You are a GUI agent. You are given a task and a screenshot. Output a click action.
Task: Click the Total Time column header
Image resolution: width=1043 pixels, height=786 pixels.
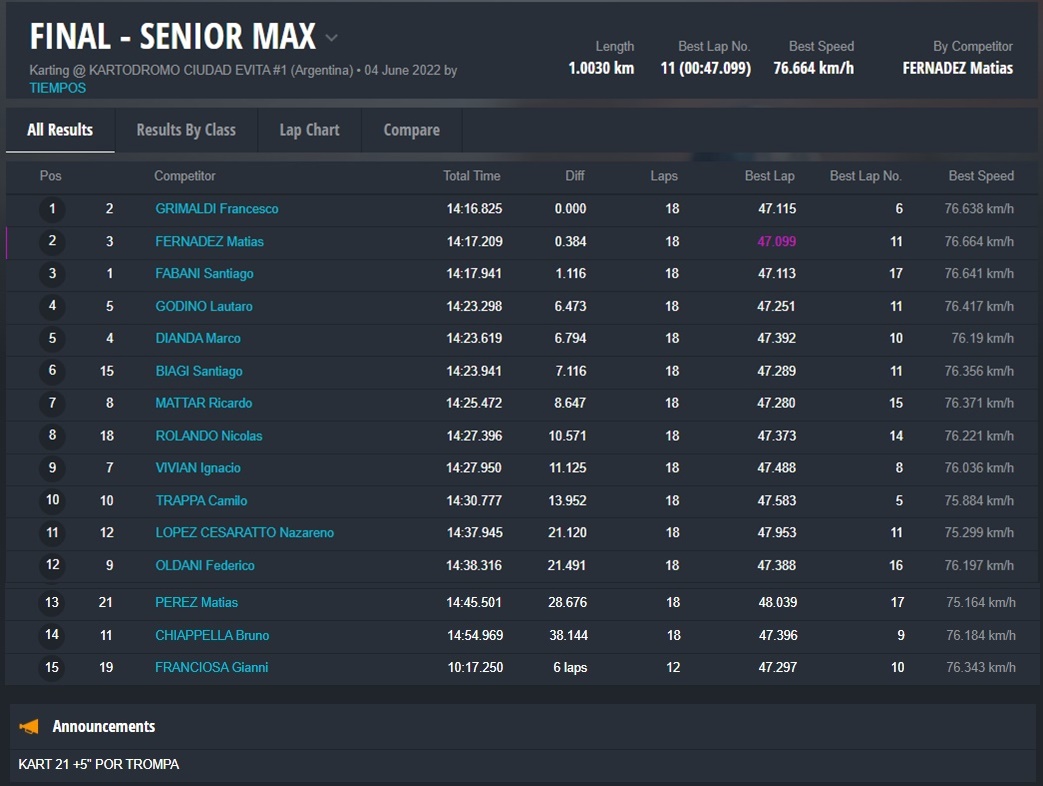(471, 176)
